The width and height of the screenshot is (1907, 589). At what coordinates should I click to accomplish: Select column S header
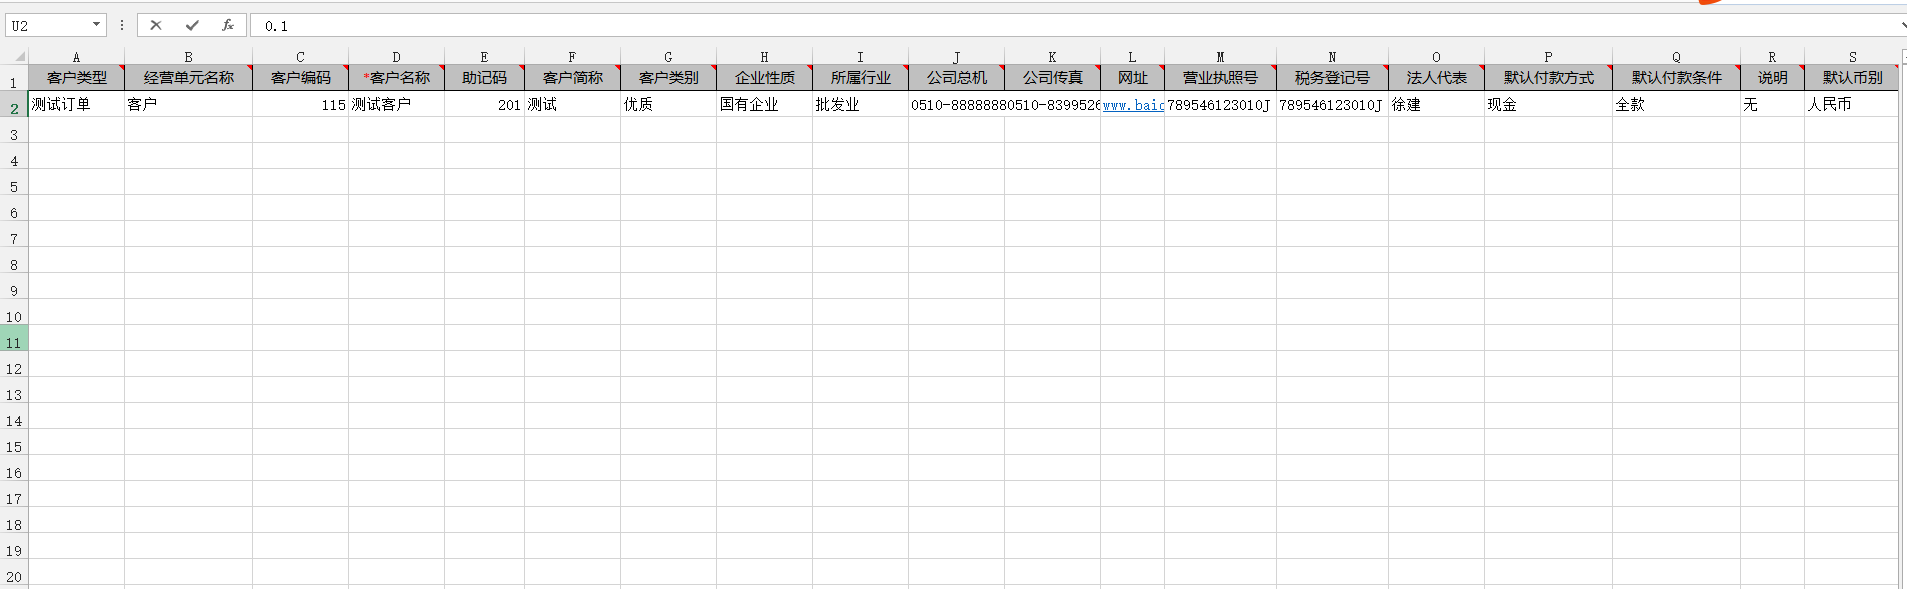(1852, 57)
